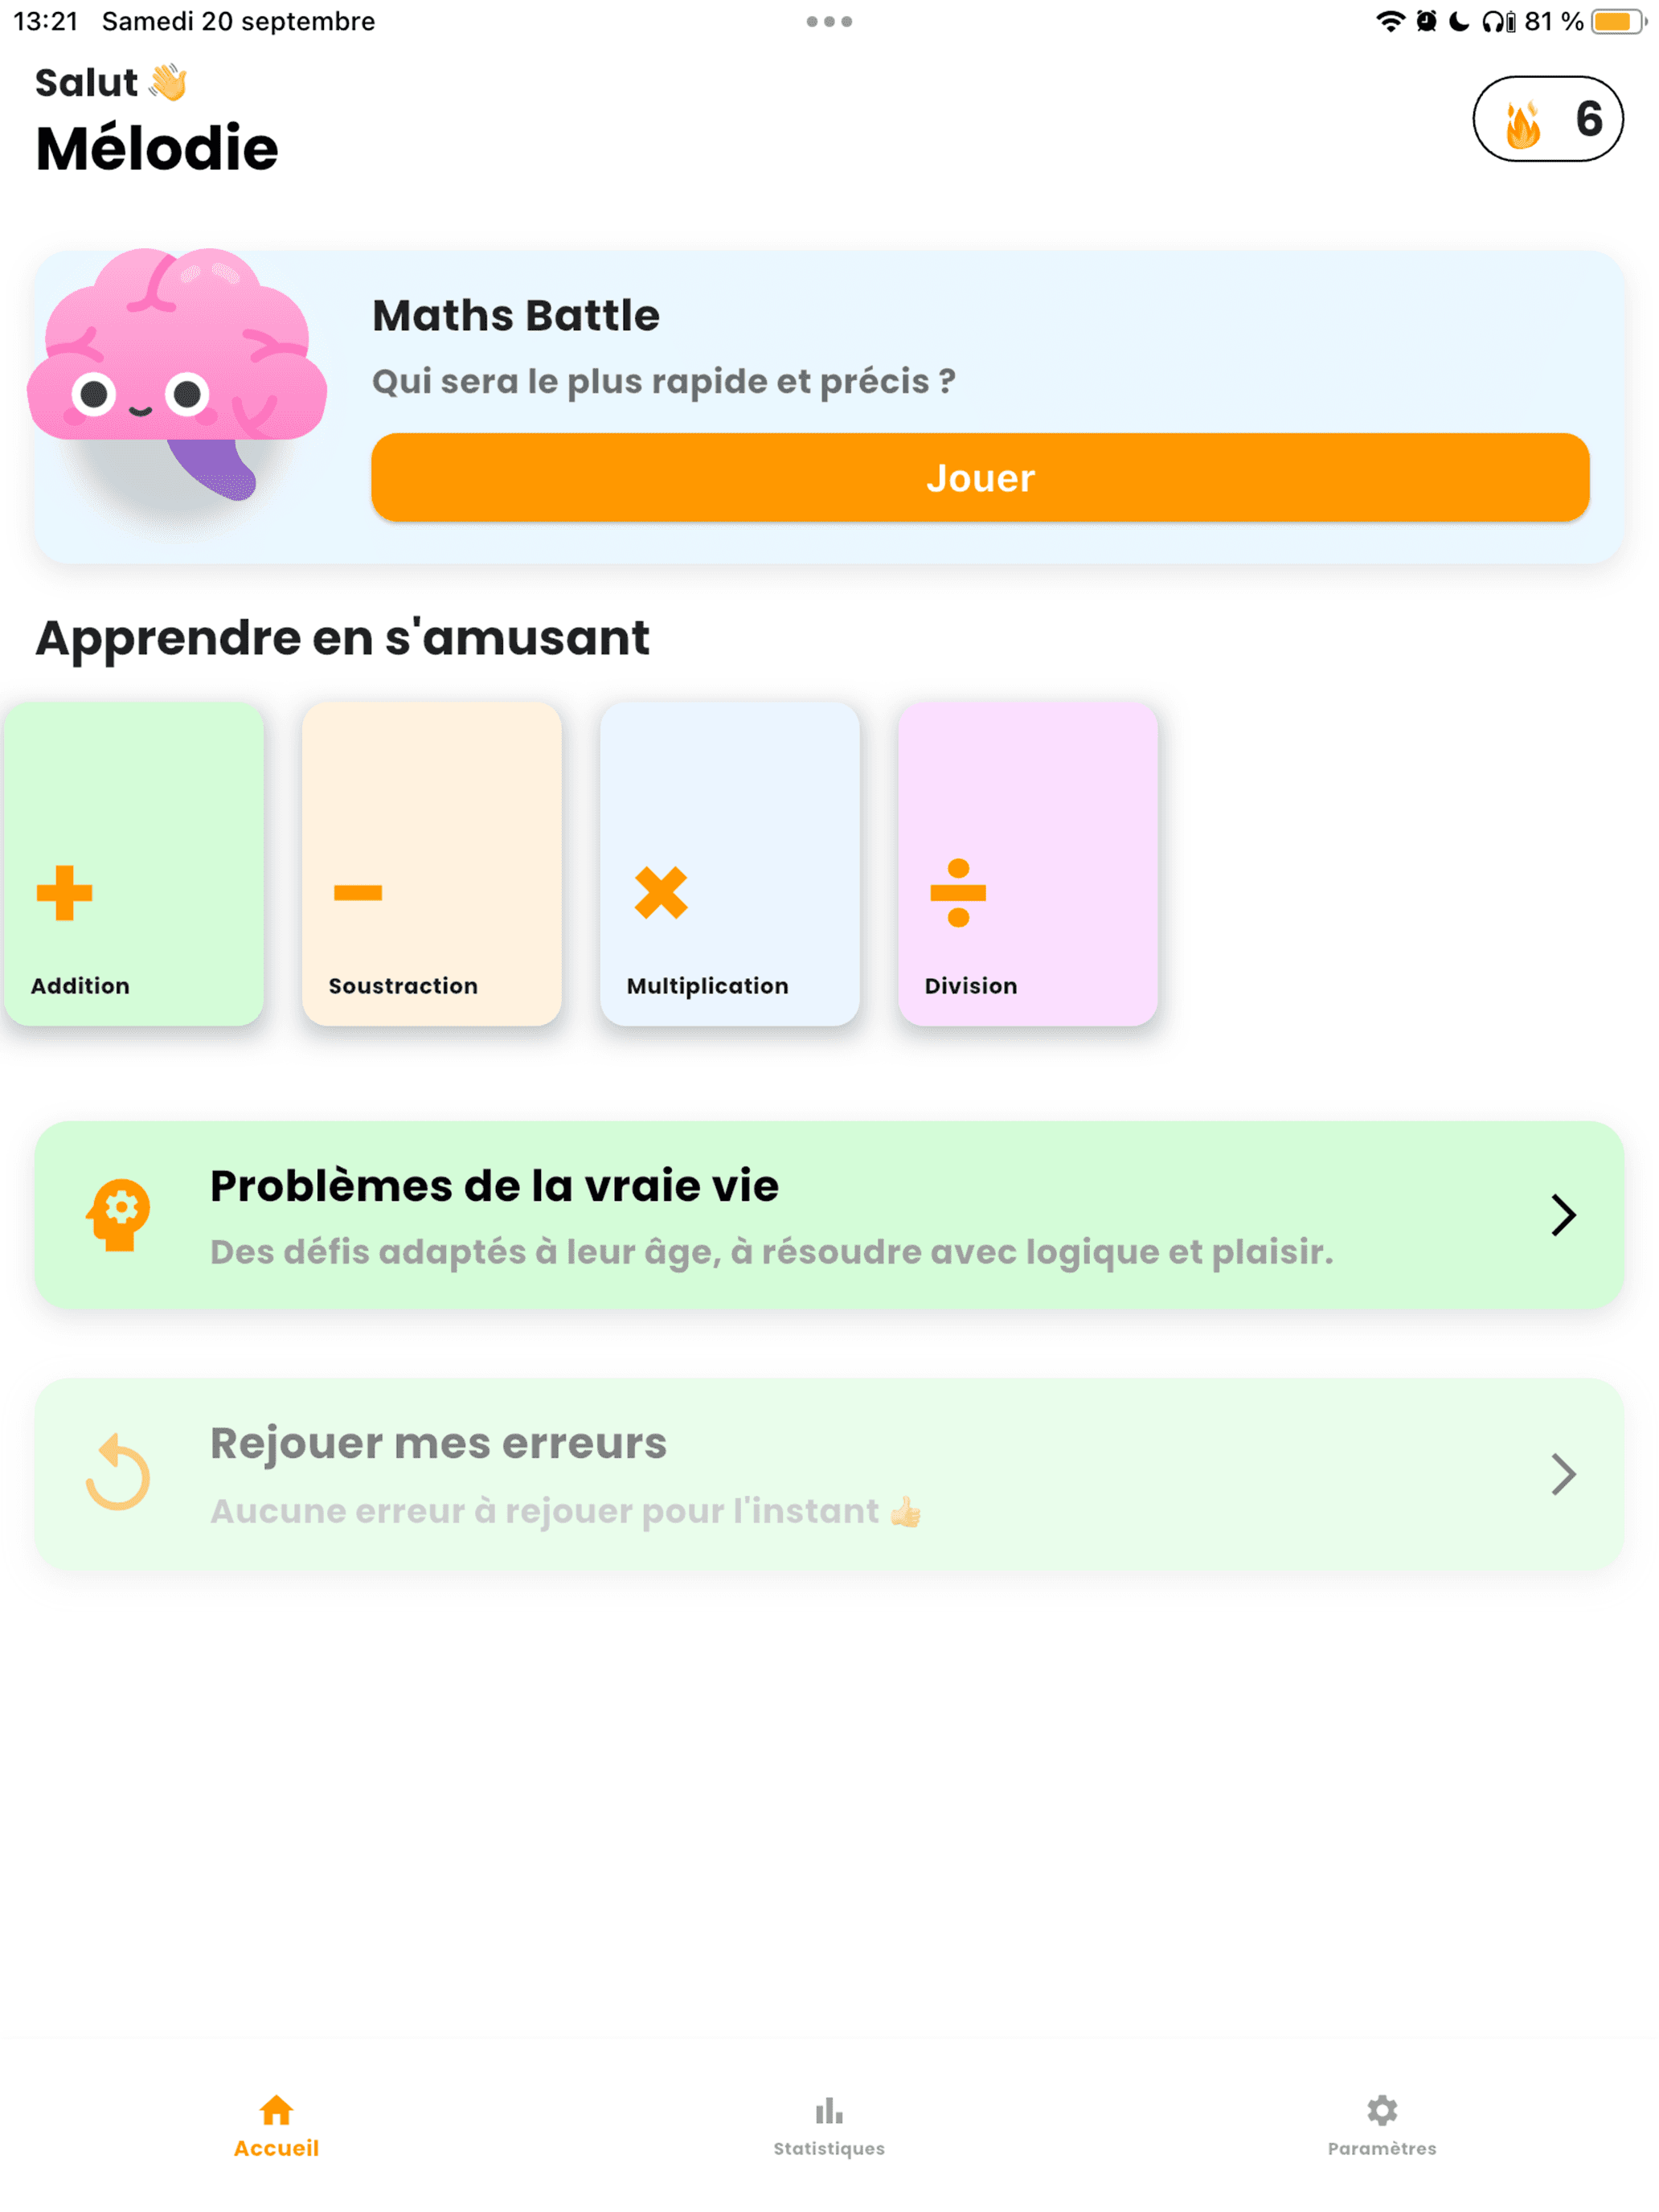Go to the Accueil tab
Viewport: 1659px width, 2212px height.
276,2126
